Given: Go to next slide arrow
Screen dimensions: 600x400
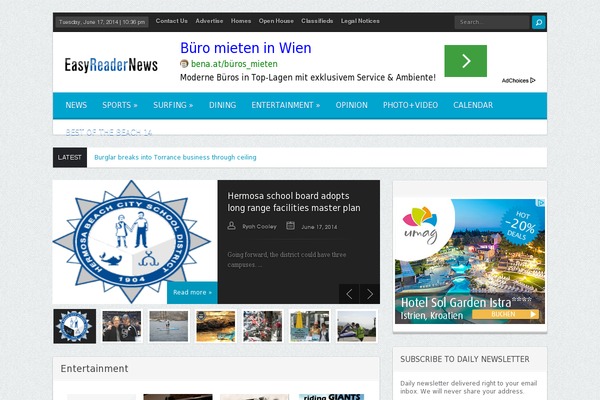Looking at the screenshot, I should pos(370,294).
